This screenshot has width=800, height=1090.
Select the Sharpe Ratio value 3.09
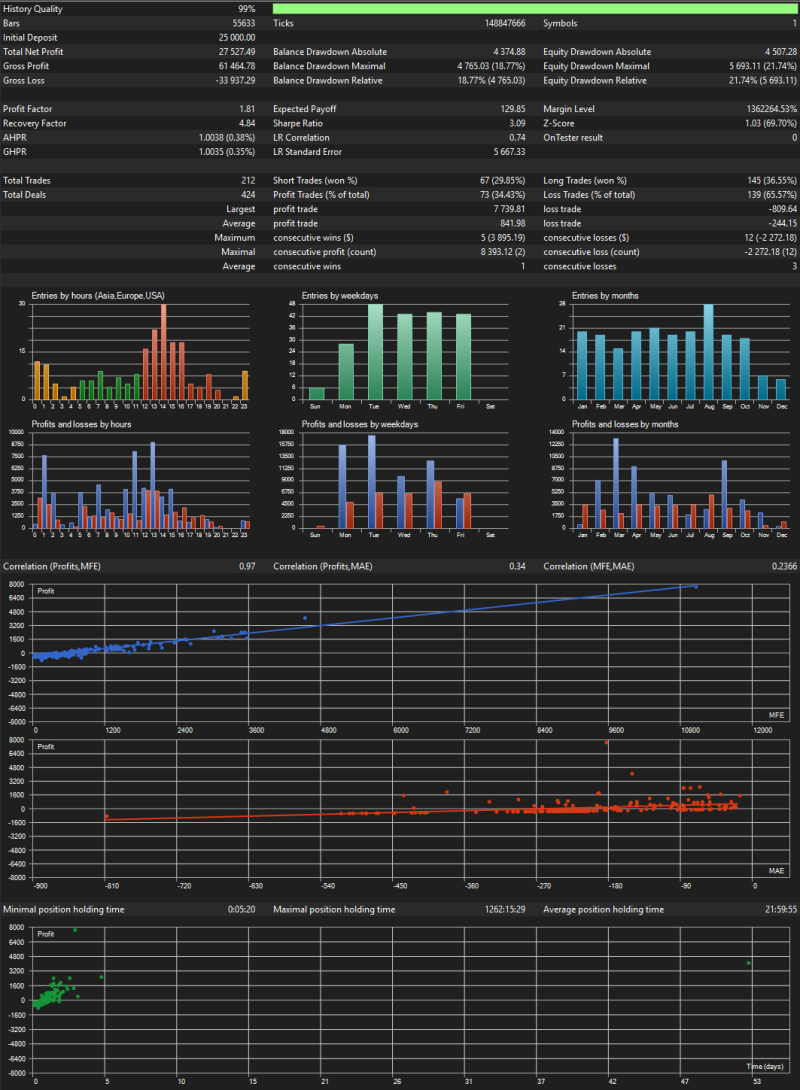click(517, 123)
